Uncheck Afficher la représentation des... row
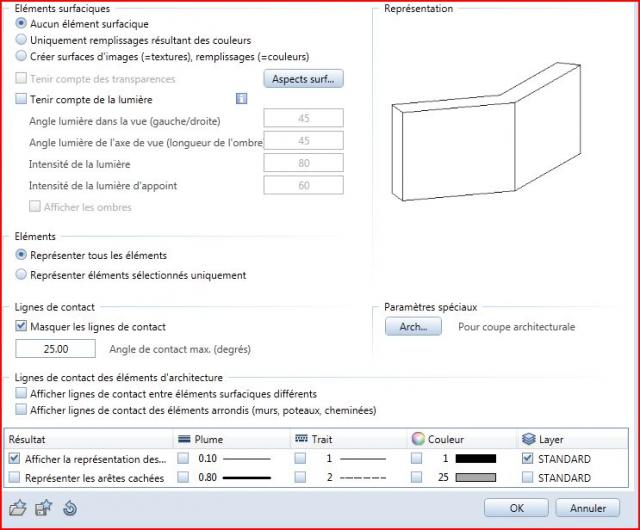This screenshot has width=640, height=530. (x=14, y=459)
